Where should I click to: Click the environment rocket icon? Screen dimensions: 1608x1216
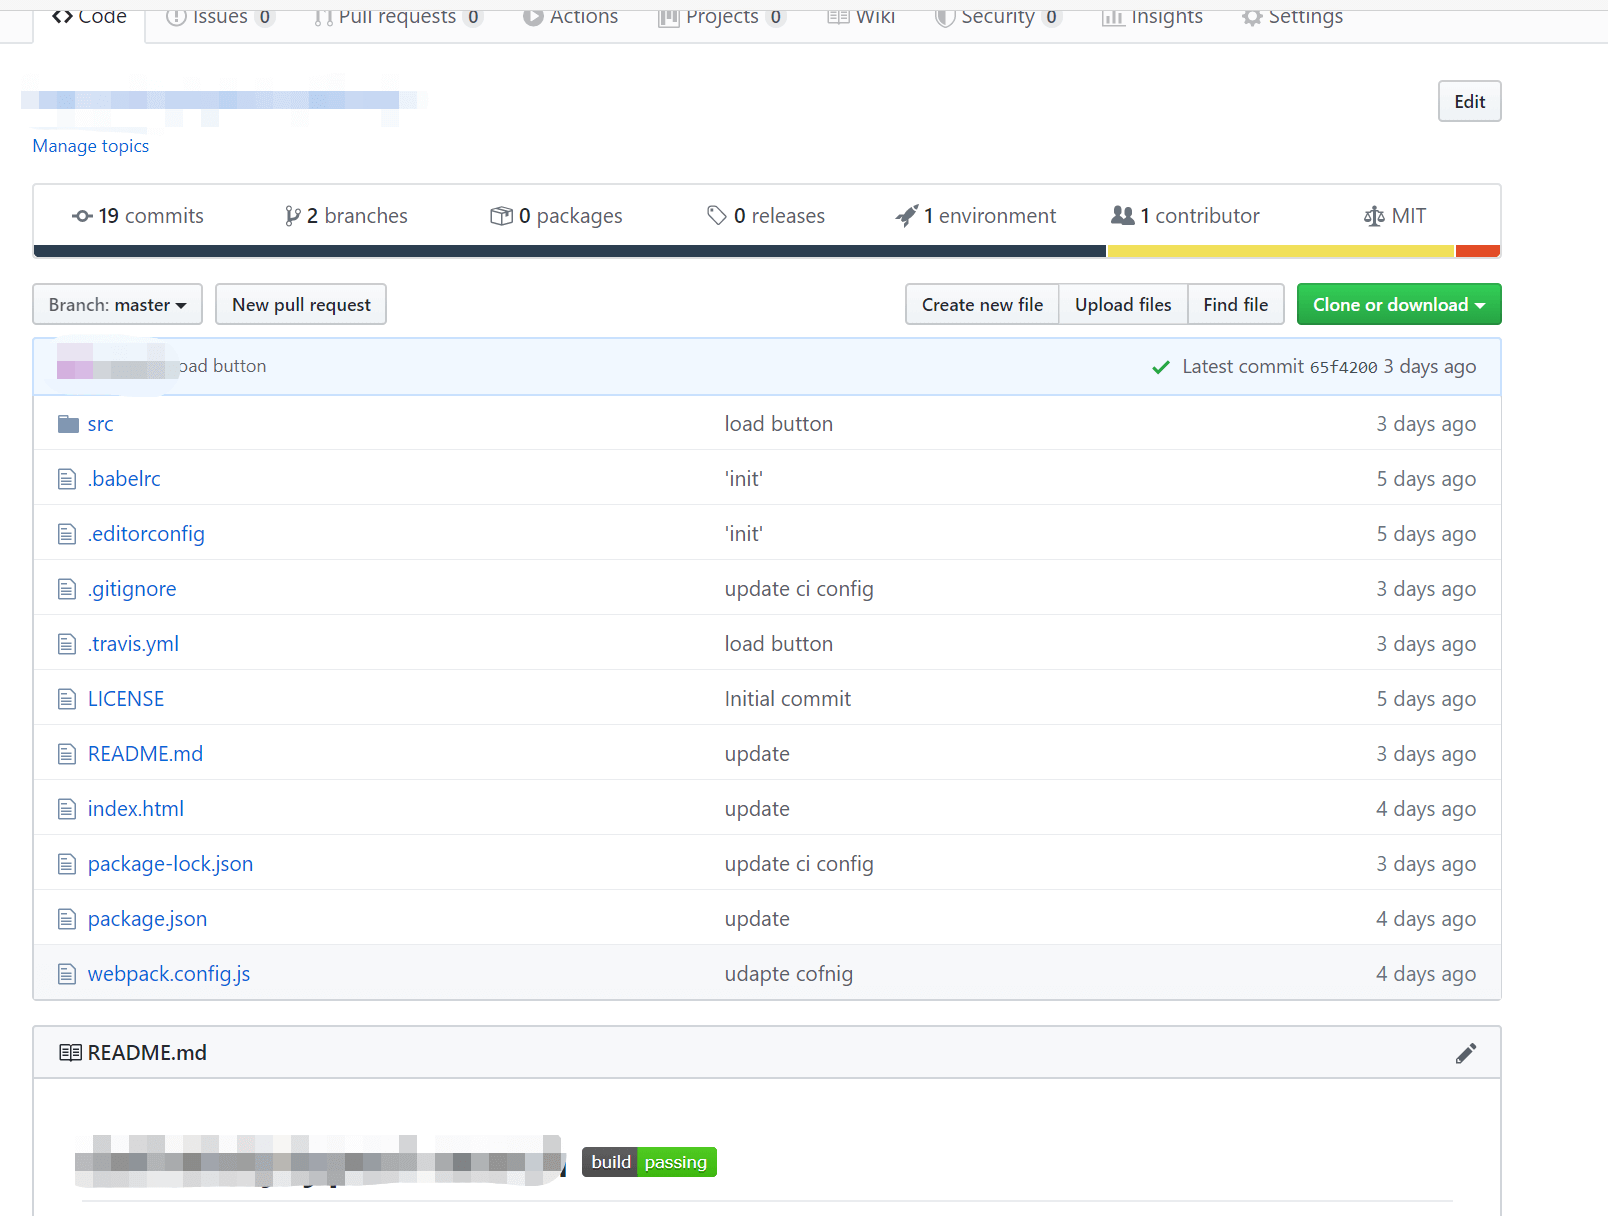click(x=906, y=215)
